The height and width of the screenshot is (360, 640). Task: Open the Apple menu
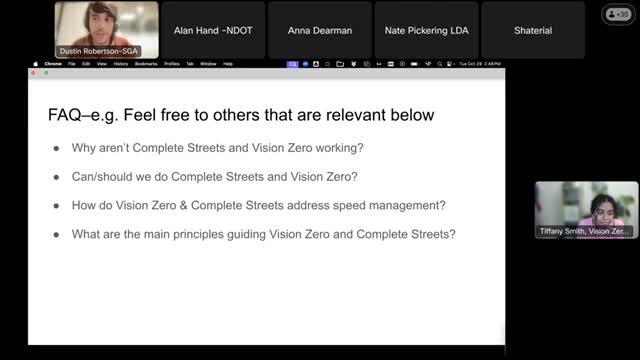pos(36,64)
